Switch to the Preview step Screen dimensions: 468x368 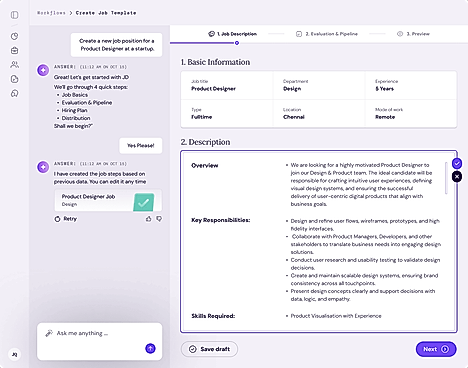[413, 34]
